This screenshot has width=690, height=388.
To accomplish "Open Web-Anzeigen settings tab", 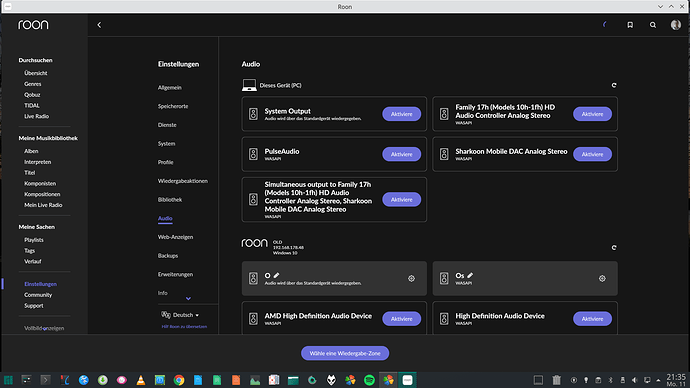I will (x=175, y=237).
